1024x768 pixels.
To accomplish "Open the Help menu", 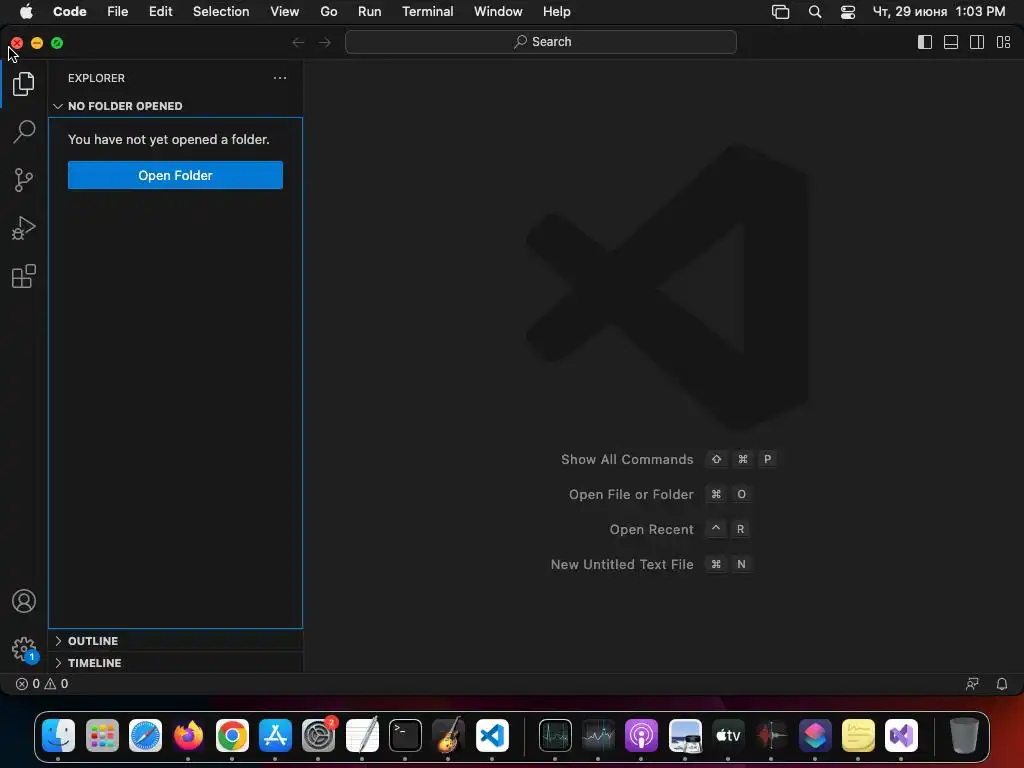I will point(556,12).
